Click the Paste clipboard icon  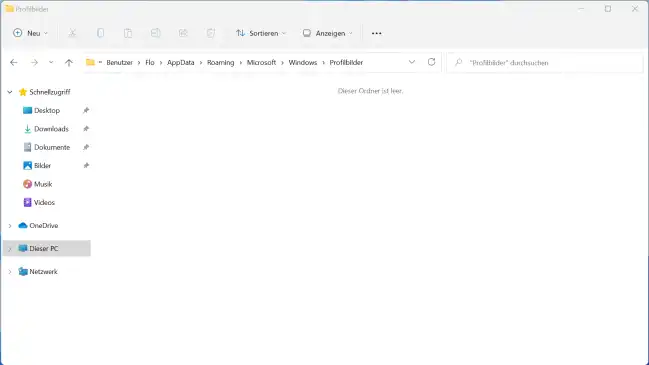tap(128, 33)
